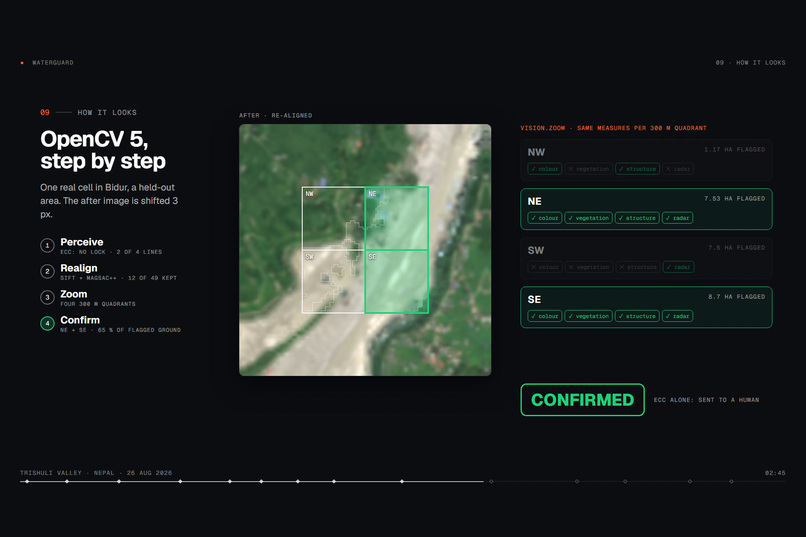Click '1.17 HA FLAGGED' in the NW card
806x537 pixels.
point(735,150)
